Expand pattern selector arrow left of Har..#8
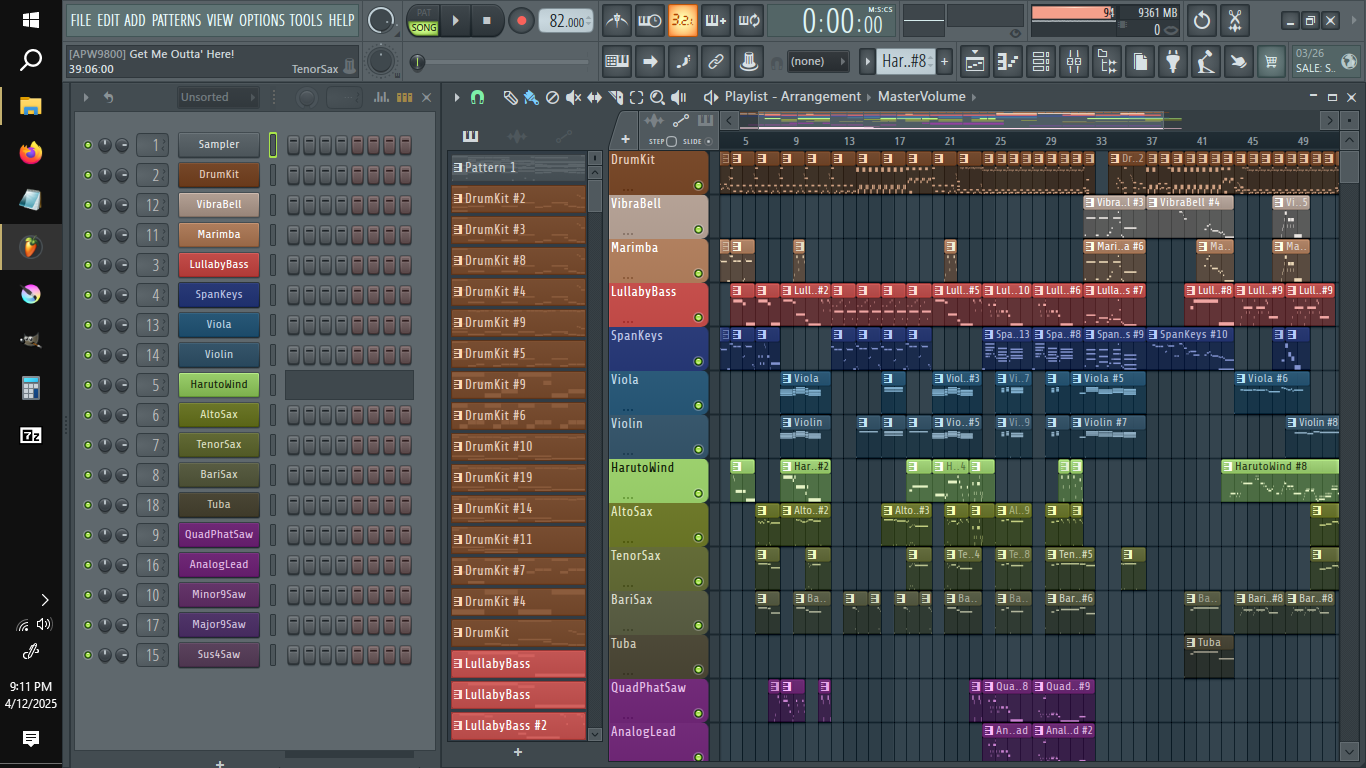1366x768 pixels. [x=868, y=62]
